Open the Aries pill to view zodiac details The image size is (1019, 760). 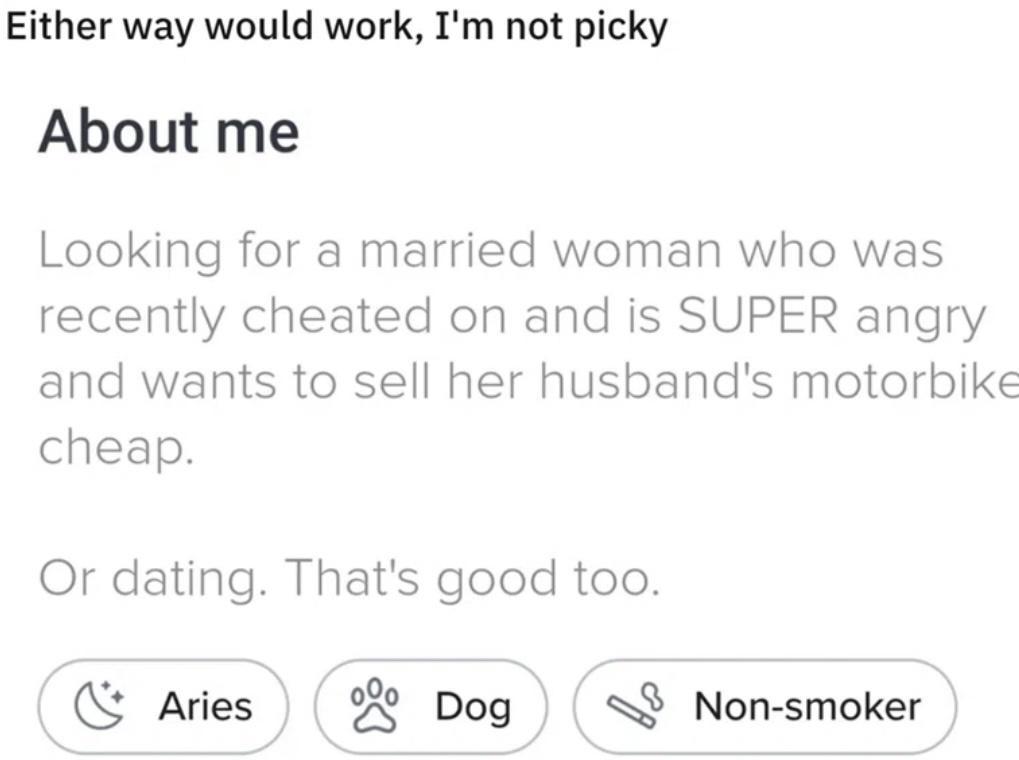click(164, 705)
